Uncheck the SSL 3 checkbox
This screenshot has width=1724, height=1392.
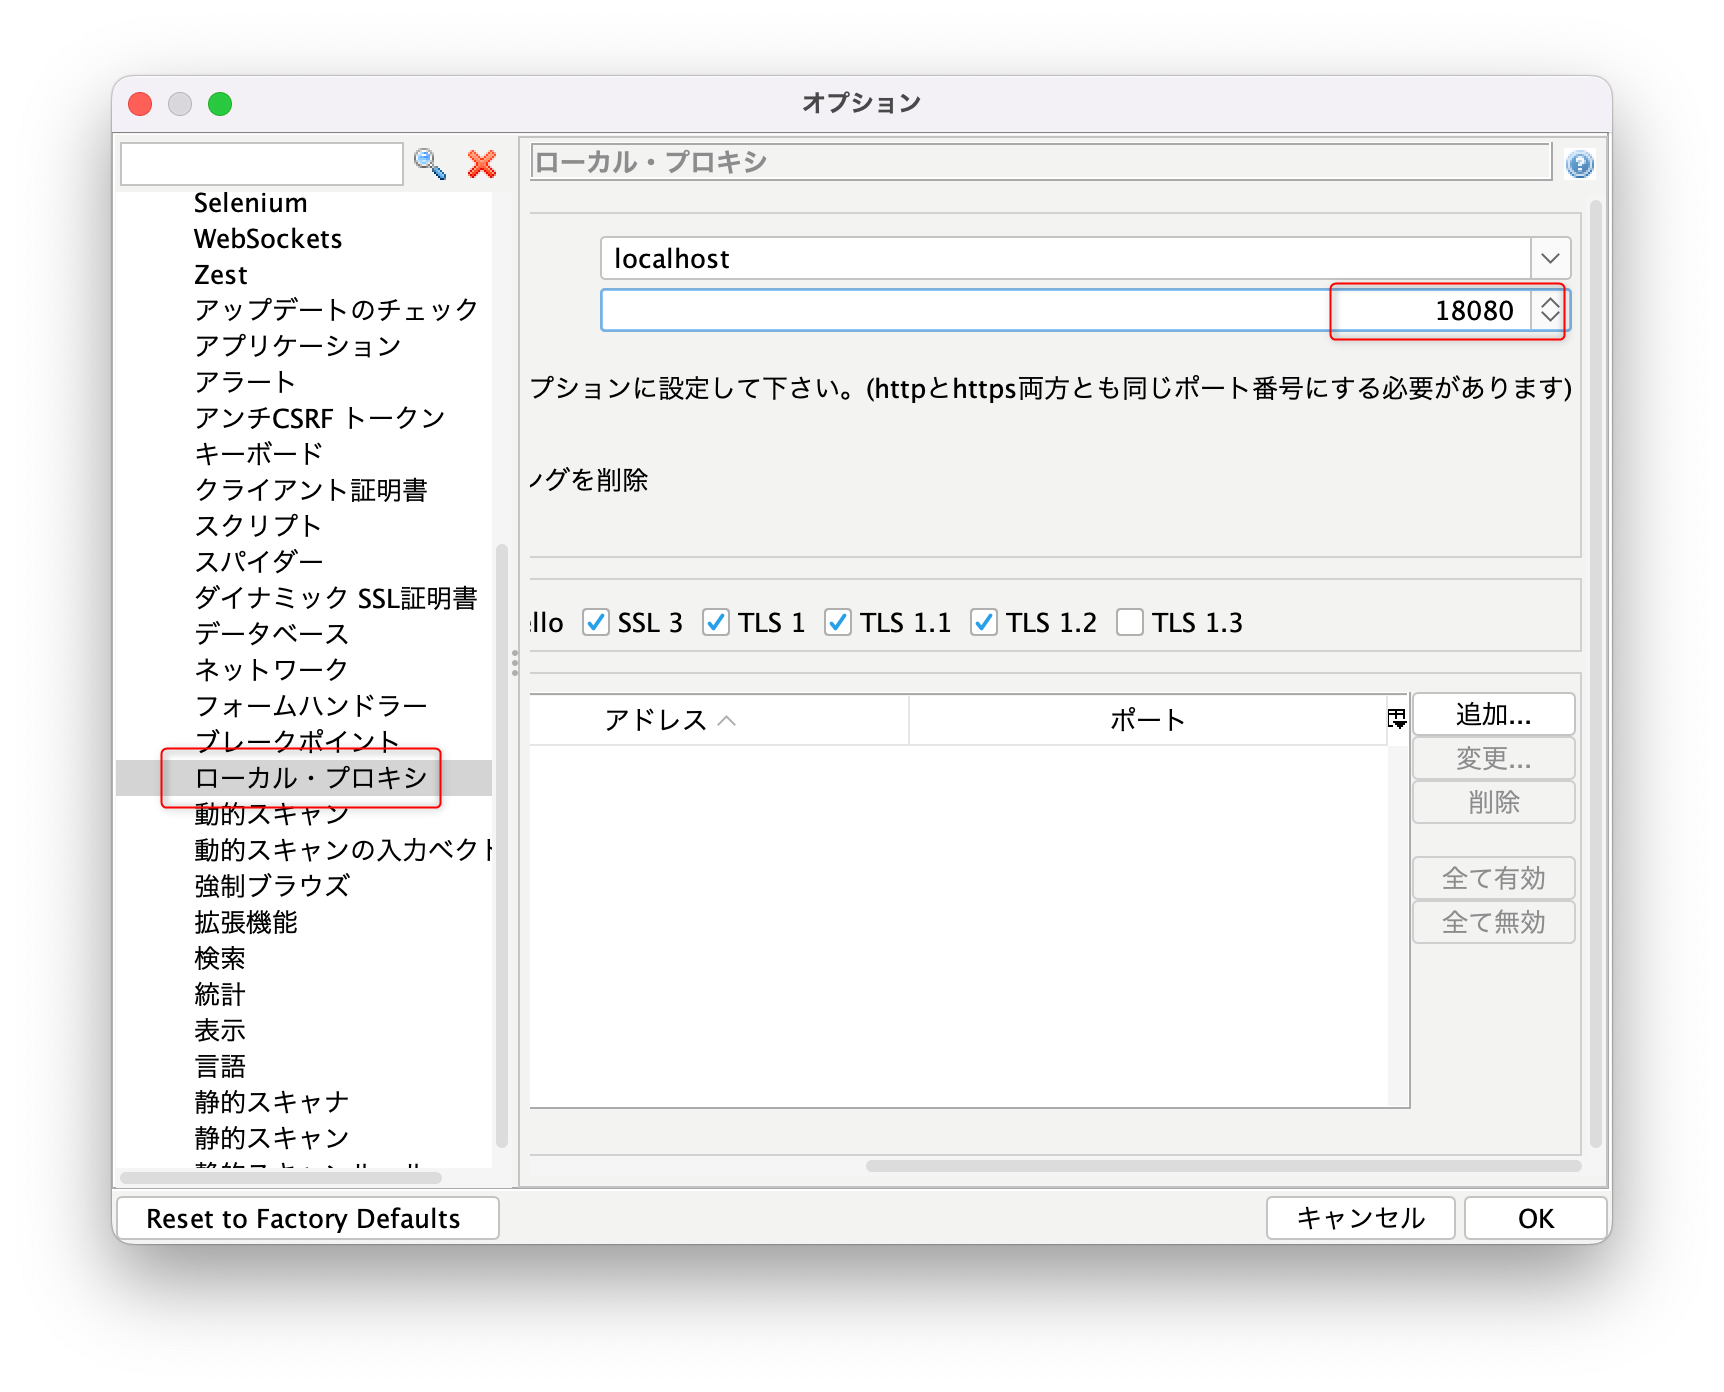pos(596,622)
